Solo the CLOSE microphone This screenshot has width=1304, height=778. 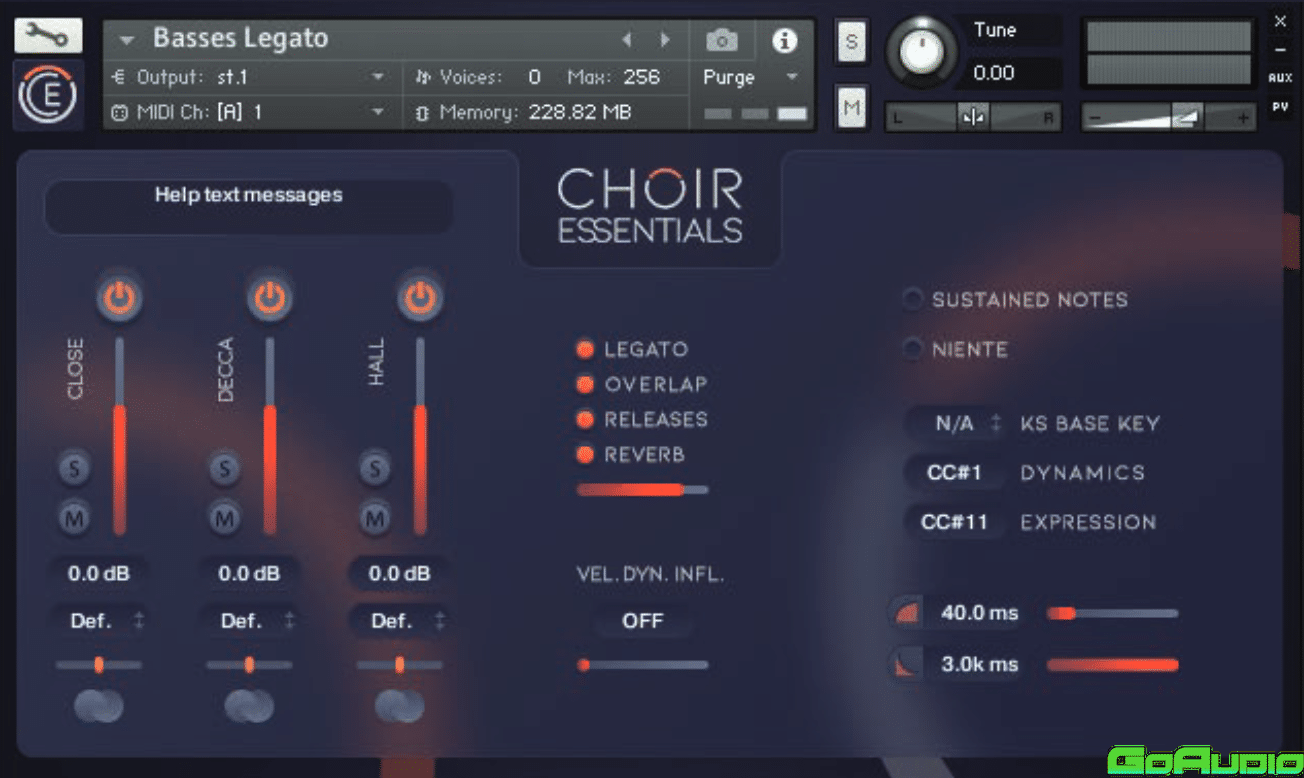pyautogui.click(x=74, y=468)
